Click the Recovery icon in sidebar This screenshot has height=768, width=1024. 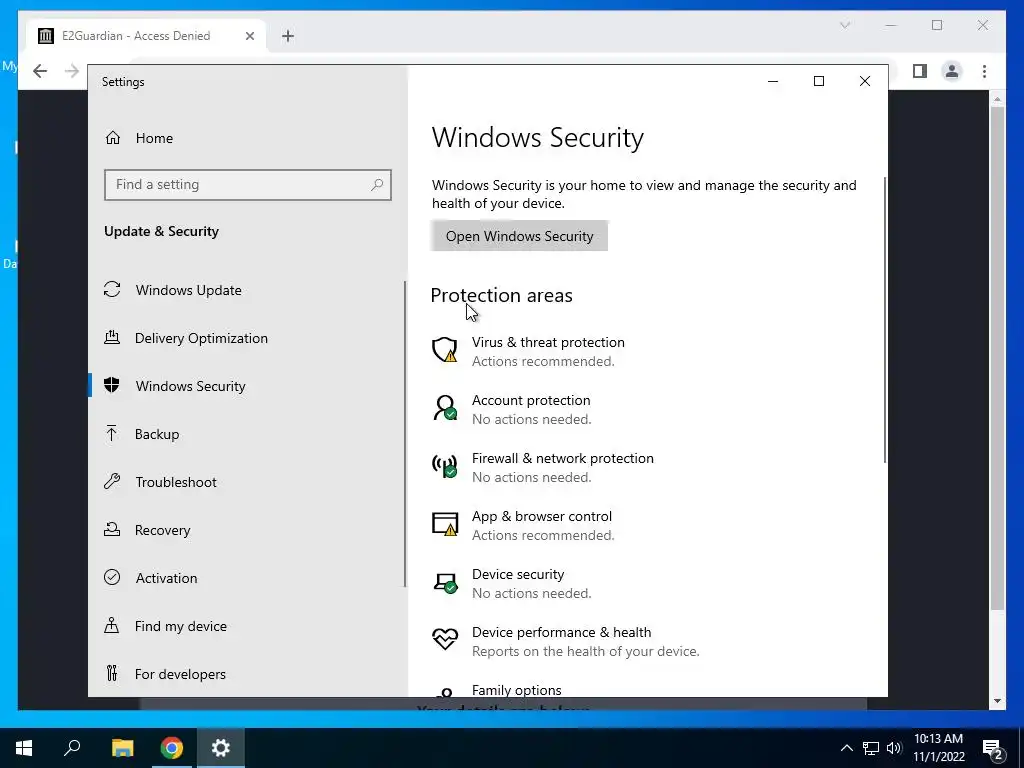pyautogui.click(x=112, y=530)
